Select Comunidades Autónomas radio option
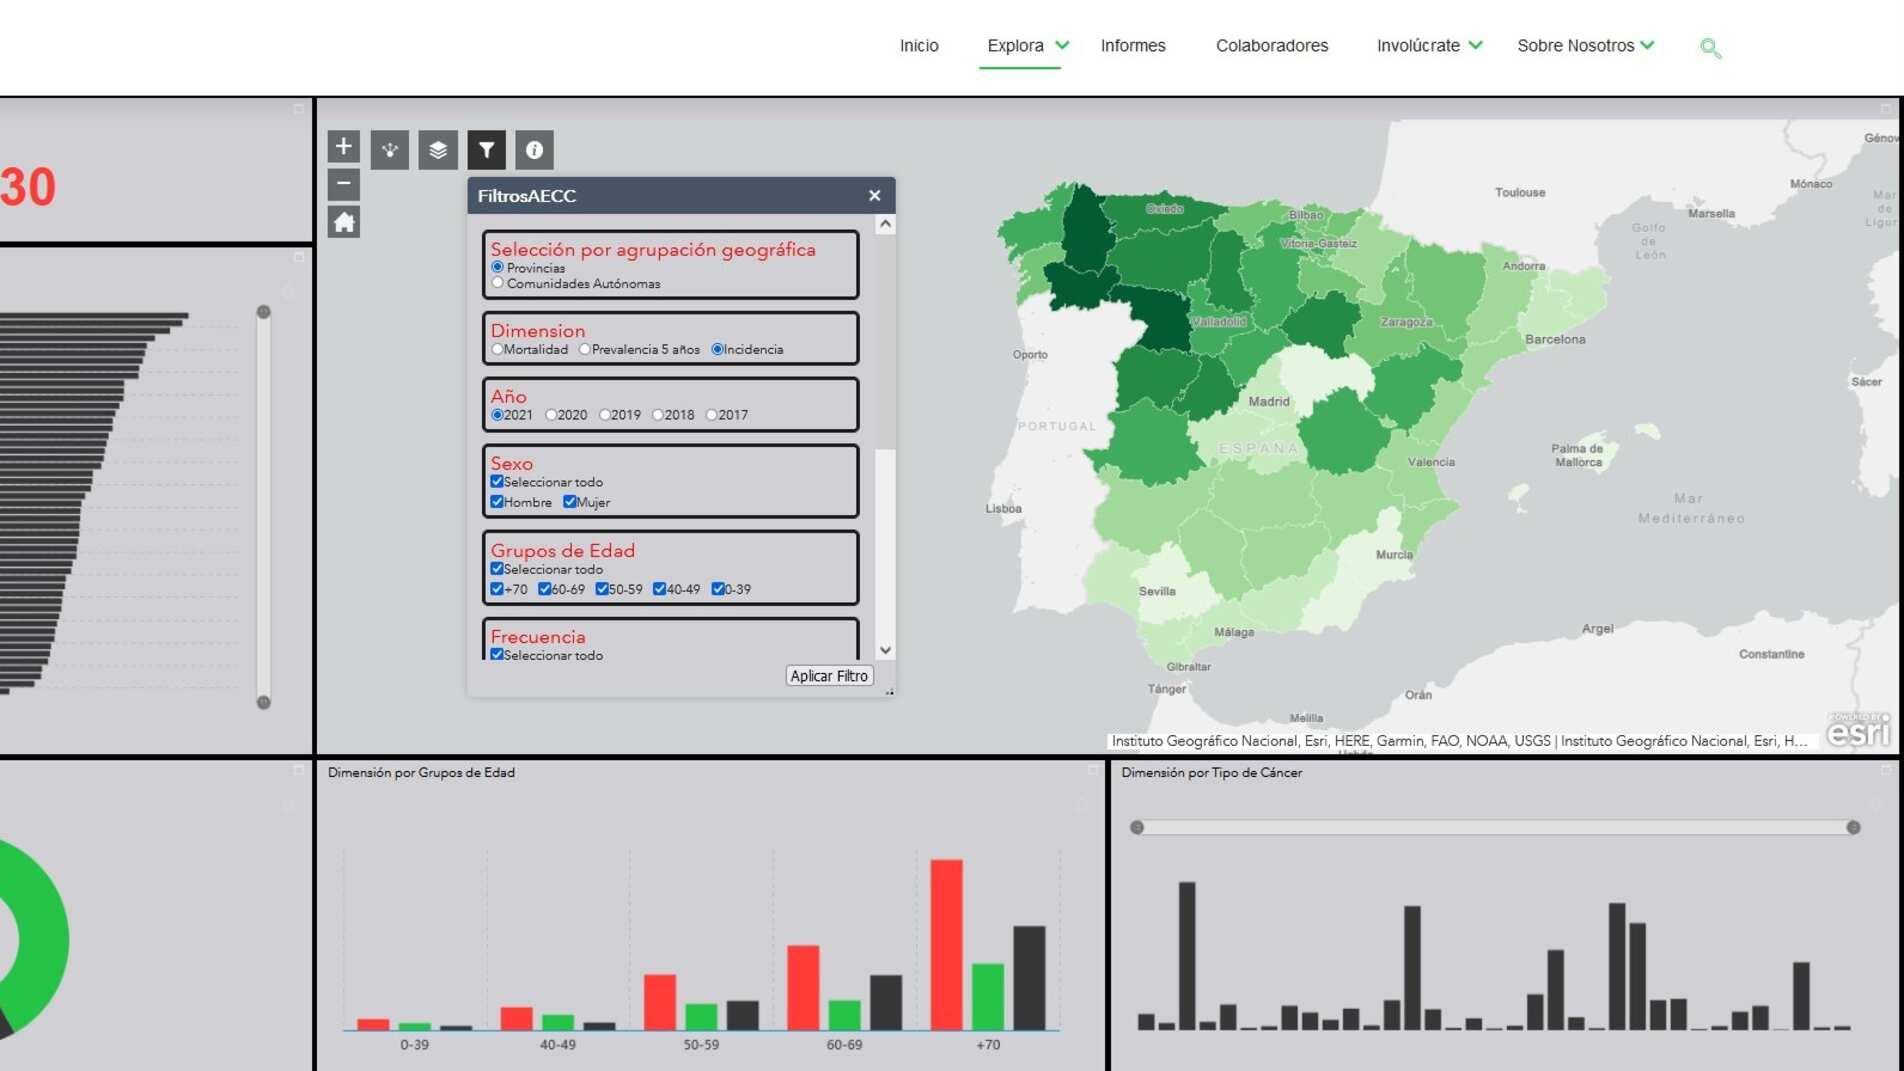Viewport: 1904px width, 1071px height. click(498, 283)
